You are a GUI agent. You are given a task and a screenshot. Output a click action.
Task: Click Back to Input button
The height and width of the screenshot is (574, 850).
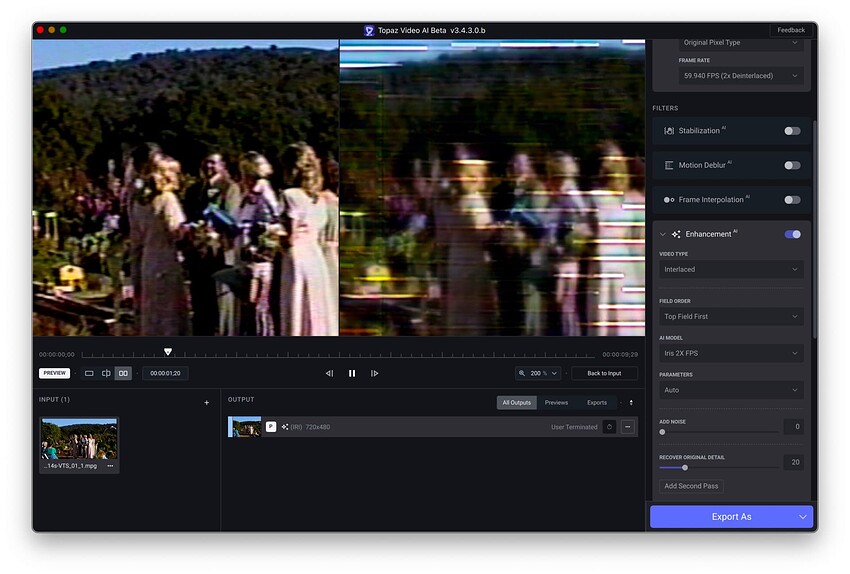pos(604,373)
